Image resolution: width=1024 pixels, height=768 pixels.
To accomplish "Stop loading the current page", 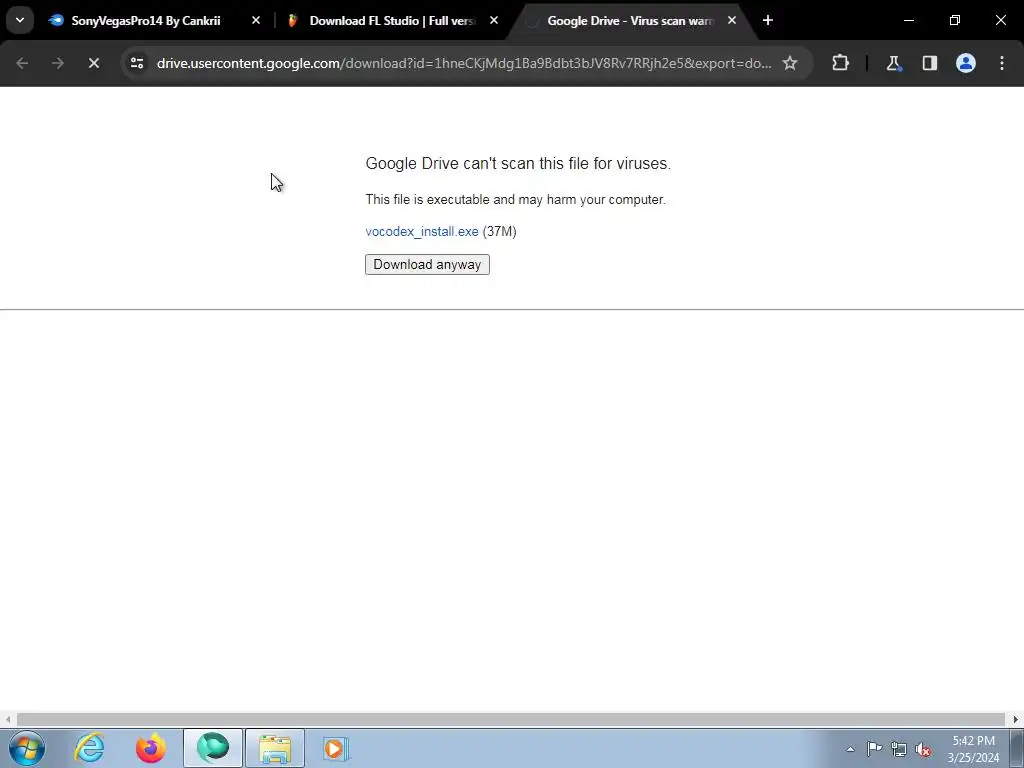I will click(x=93, y=63).
